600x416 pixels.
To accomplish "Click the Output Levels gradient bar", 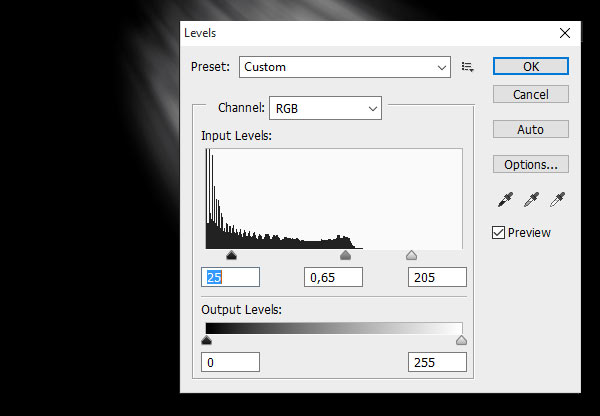I will [x=334, y=328].
